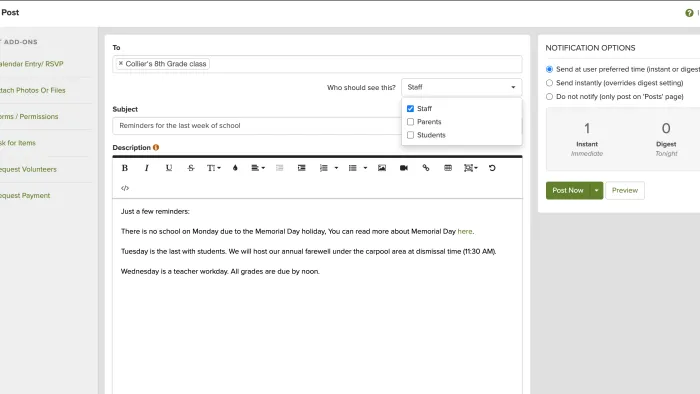Viewport: 700px width, 394px height.
Task: Select Request Payment add-on from sidebar
Action: (25, 195)
